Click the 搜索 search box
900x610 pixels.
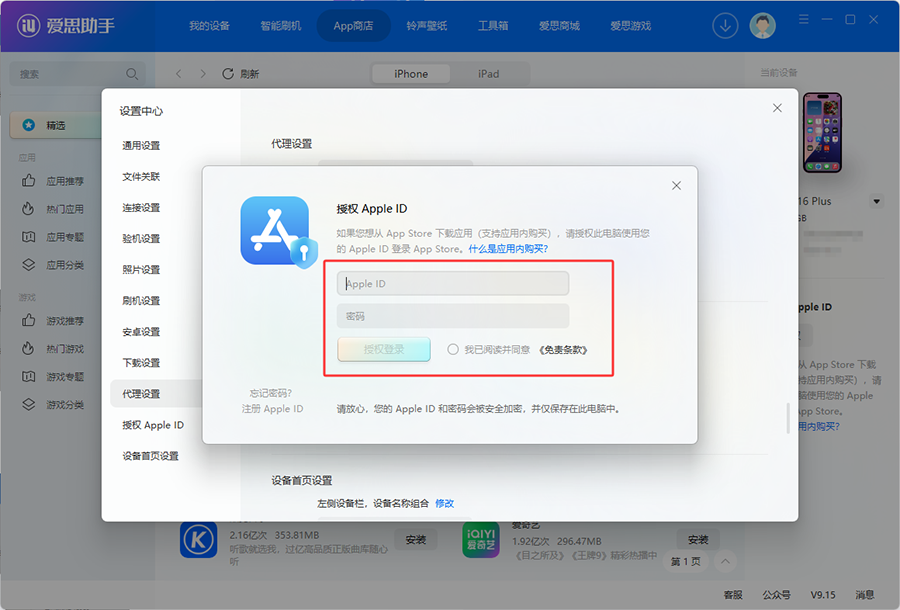(x=77, y=74)
